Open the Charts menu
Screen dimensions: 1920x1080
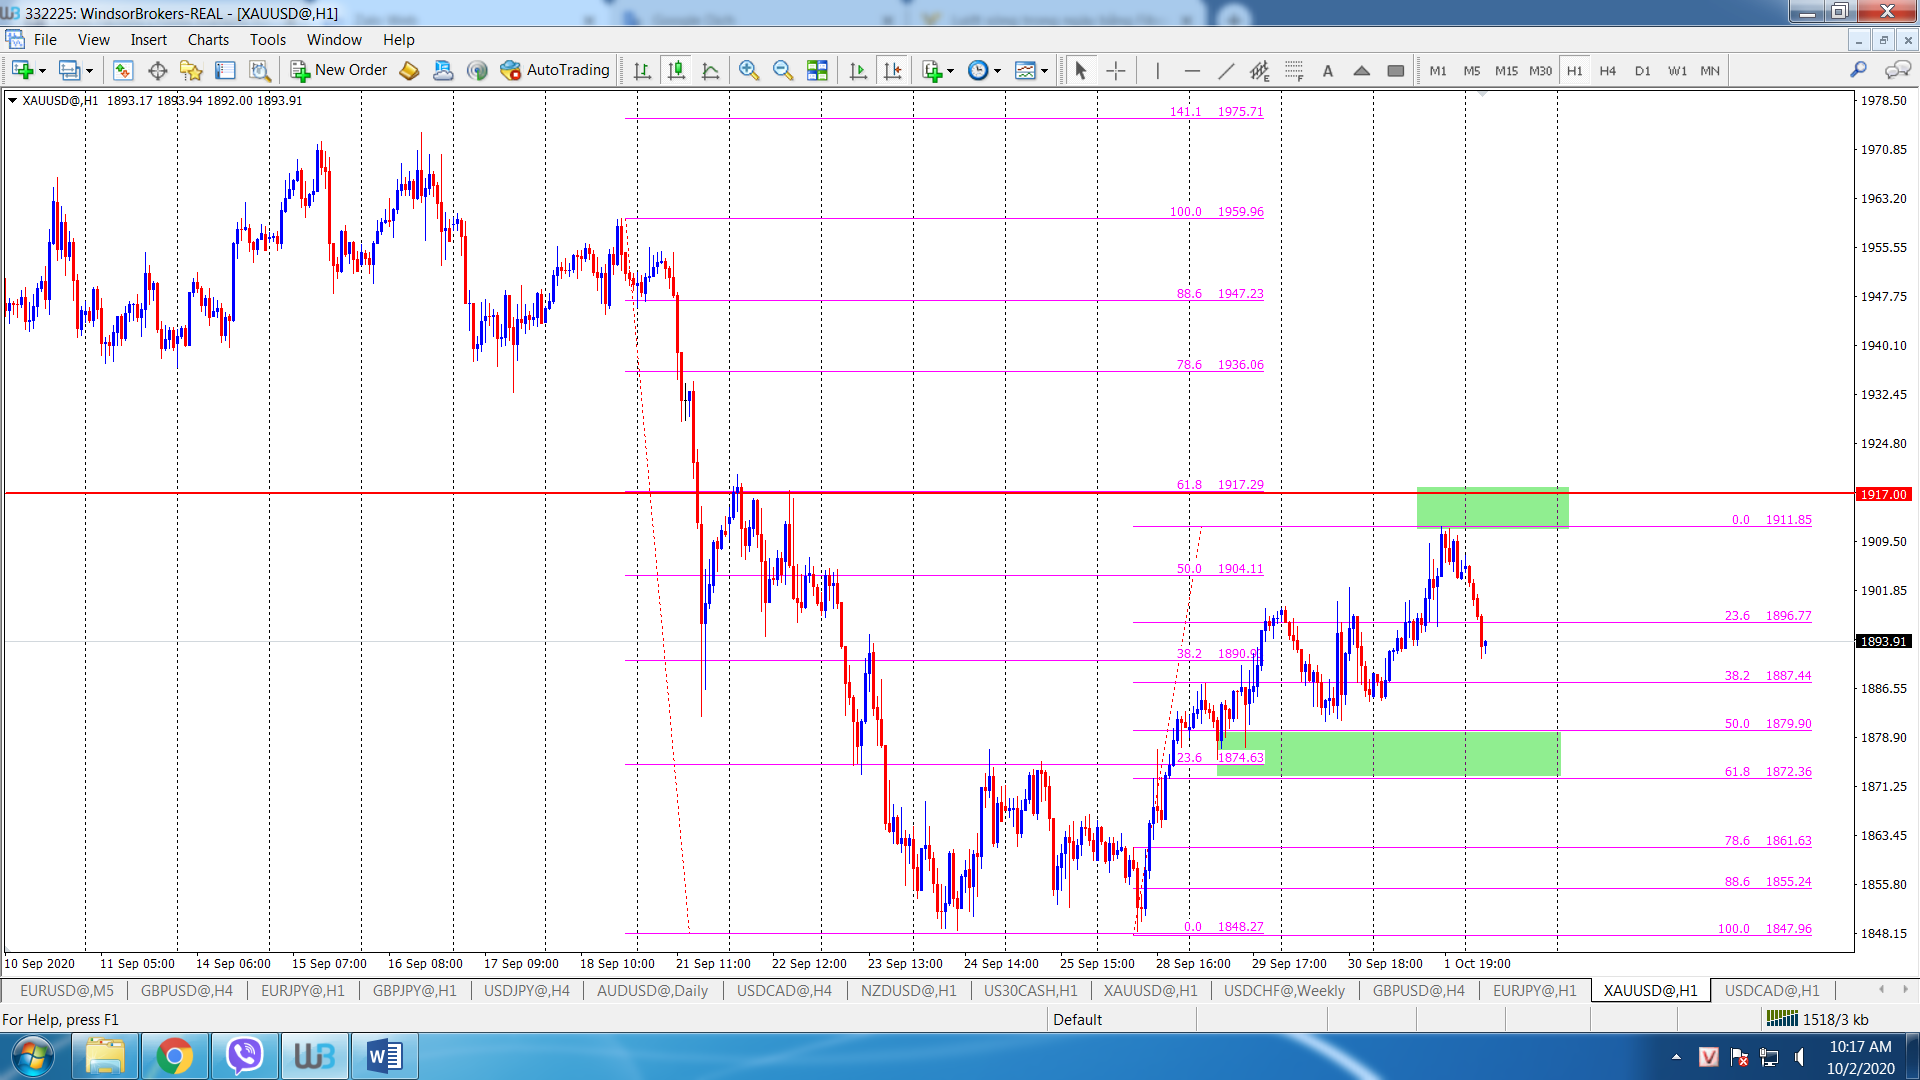point(208,40)
